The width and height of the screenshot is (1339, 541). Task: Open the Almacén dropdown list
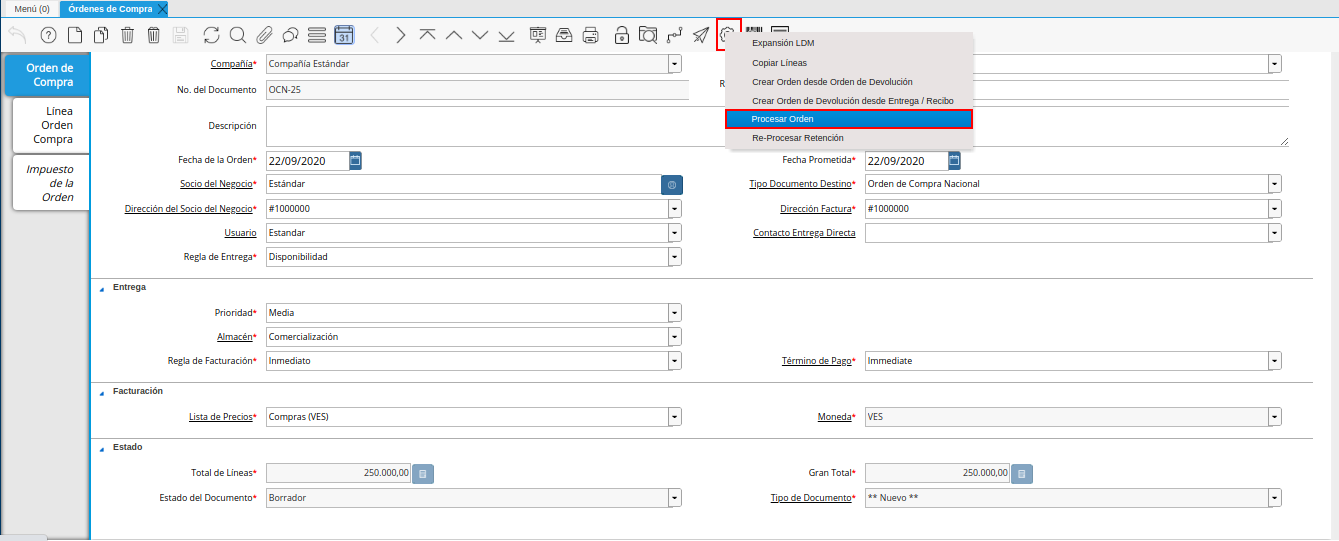pyautogui.click(x=675, y=337)
